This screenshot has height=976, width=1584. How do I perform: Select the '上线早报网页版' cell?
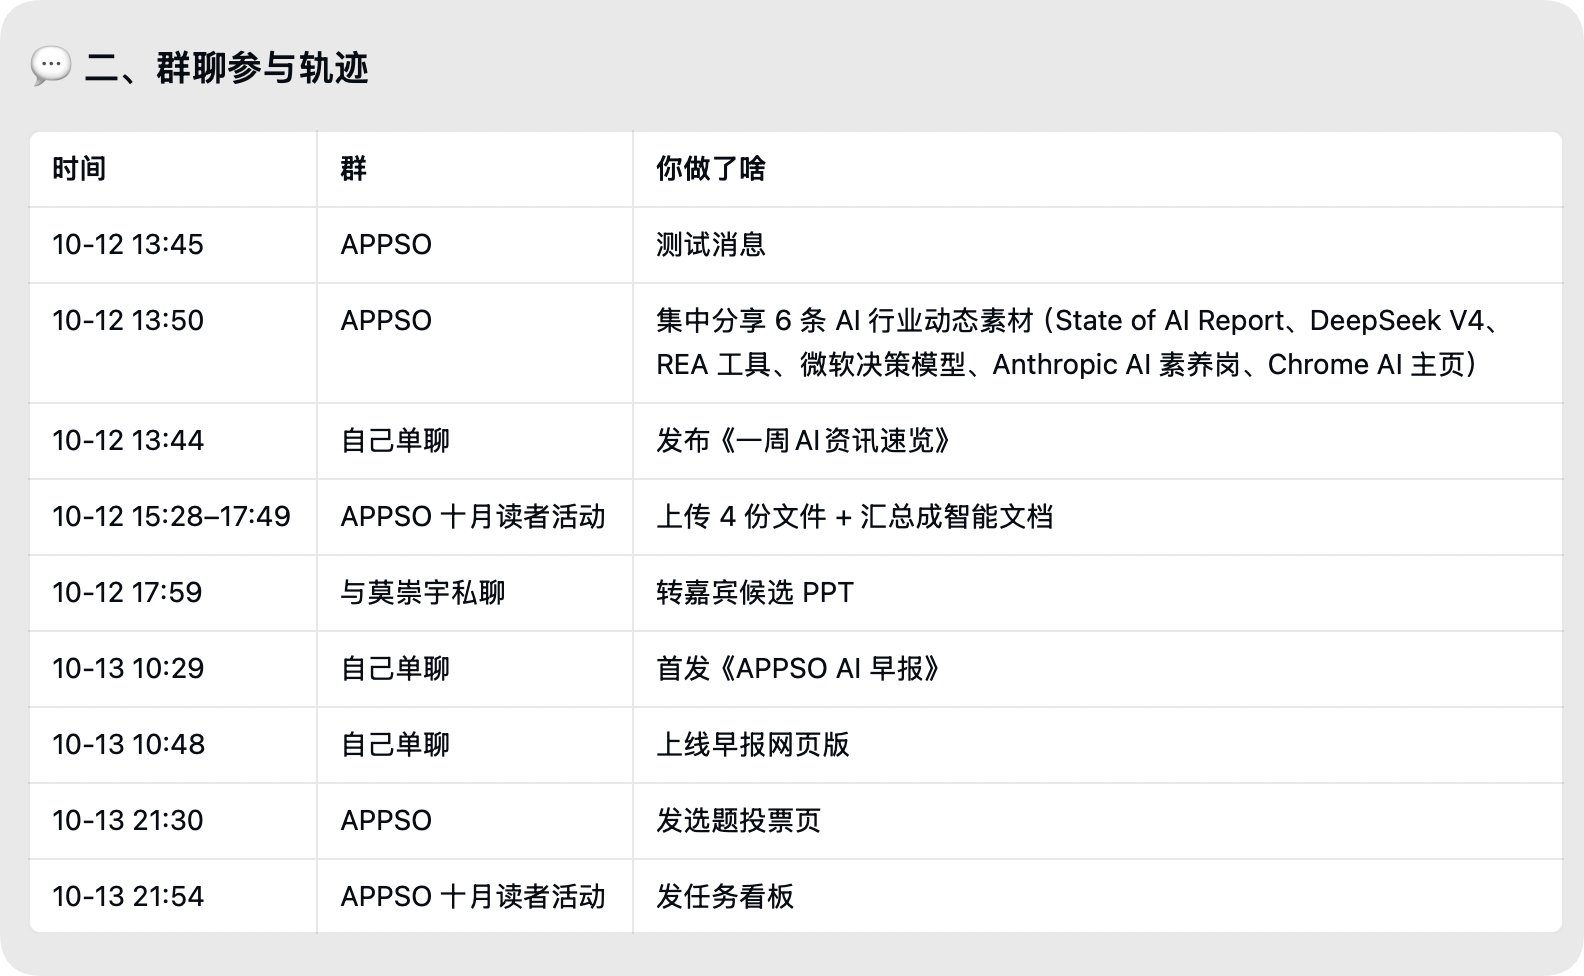753,745
